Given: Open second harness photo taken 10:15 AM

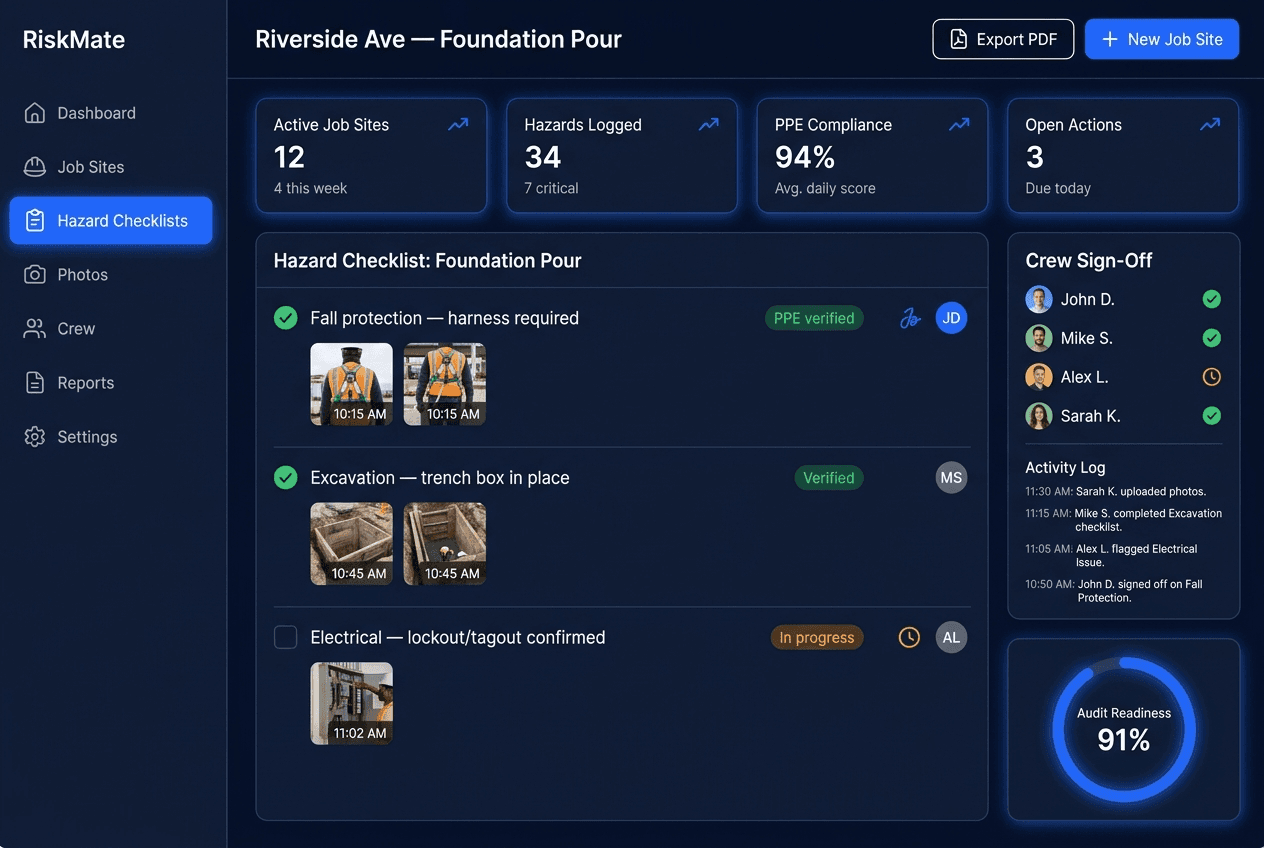Looking at the screenshot, I should pyautogui.click(x=445, y=384).
